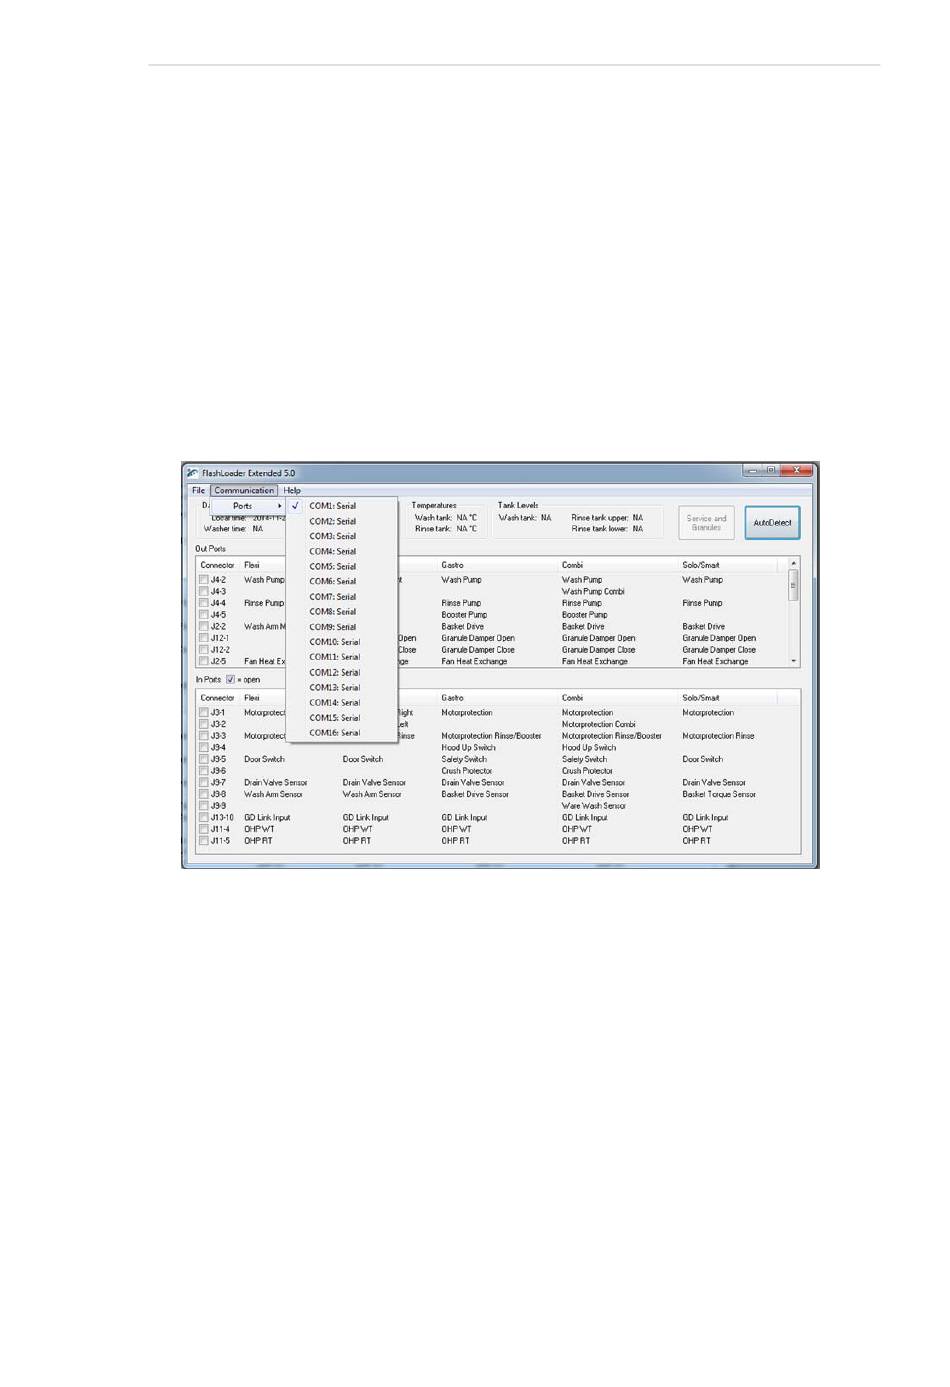Screen dimensions: 950x1387
Task: Tick the J4-4 out port checkbox
Action: click(204, 604)
